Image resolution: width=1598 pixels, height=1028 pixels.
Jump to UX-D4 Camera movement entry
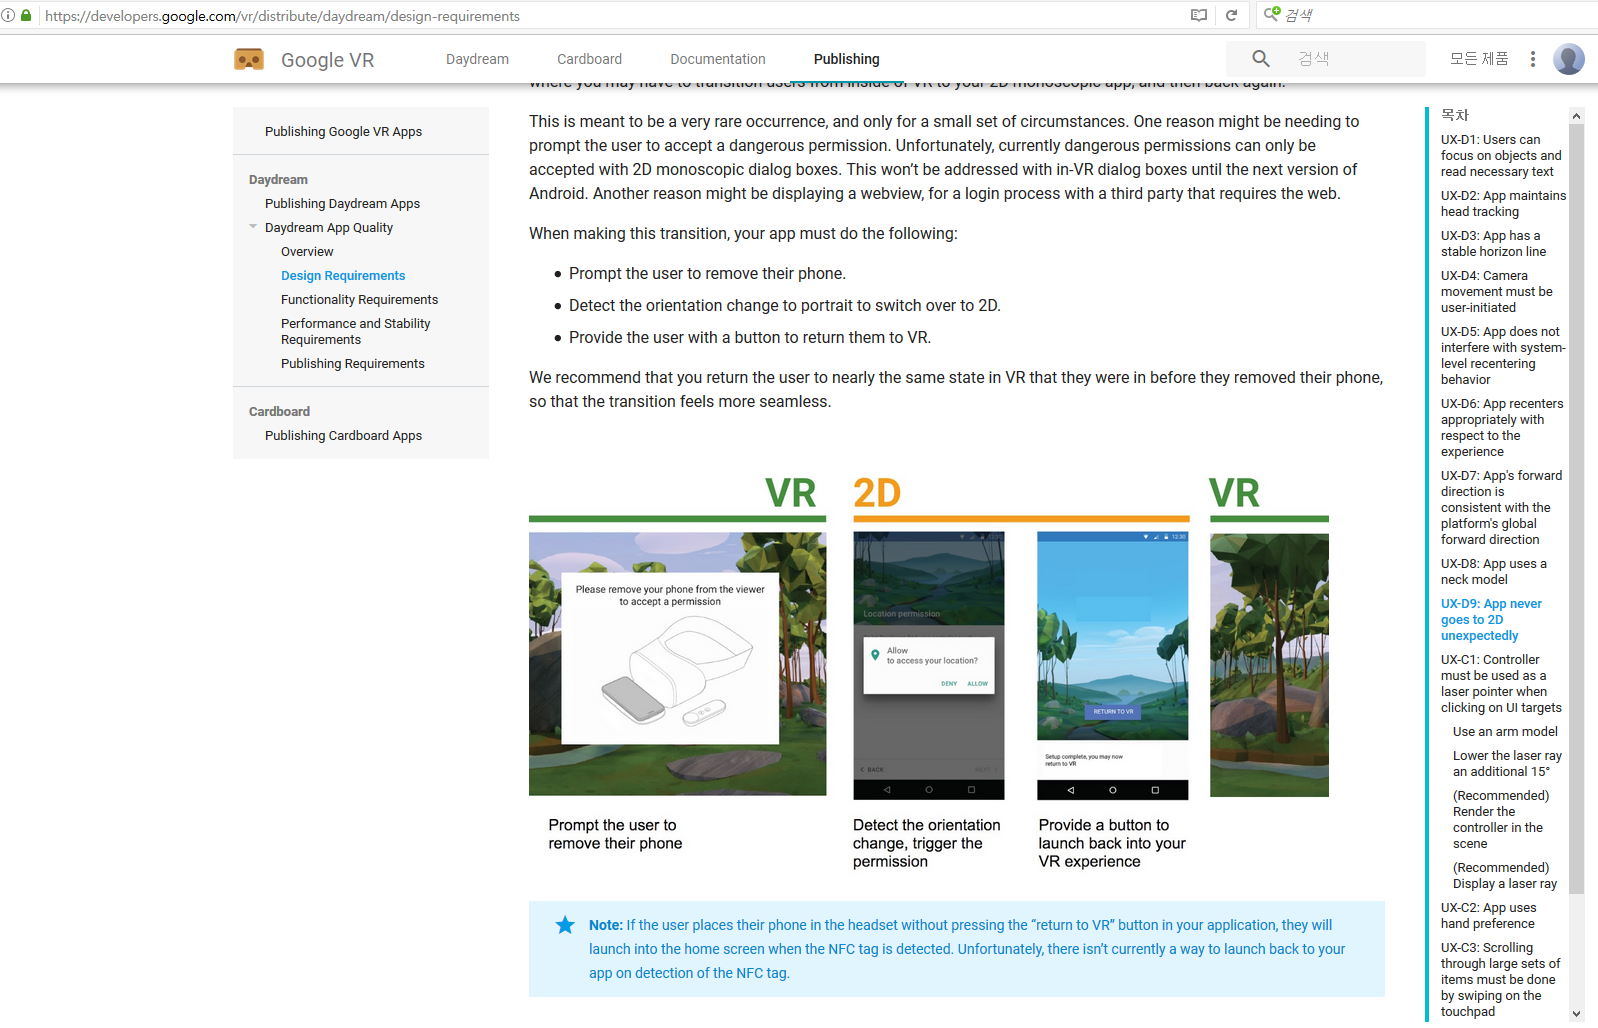tap(1497, 292)
